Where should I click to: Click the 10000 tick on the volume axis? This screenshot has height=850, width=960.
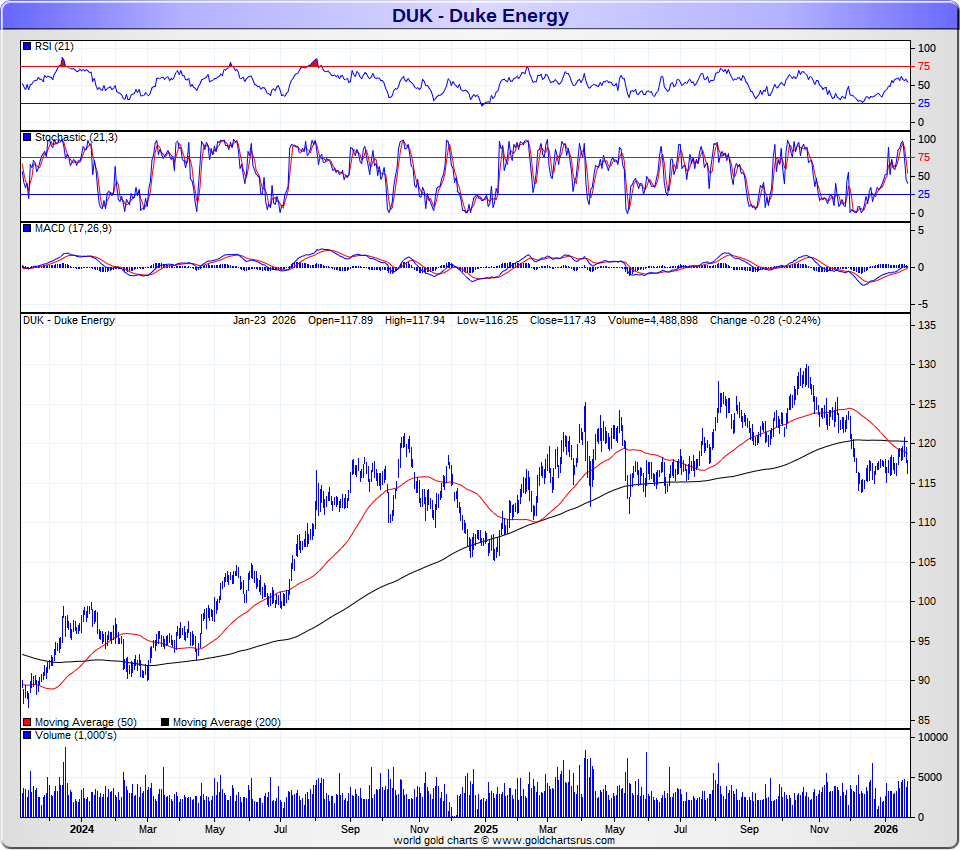click(x=932, y=738)
